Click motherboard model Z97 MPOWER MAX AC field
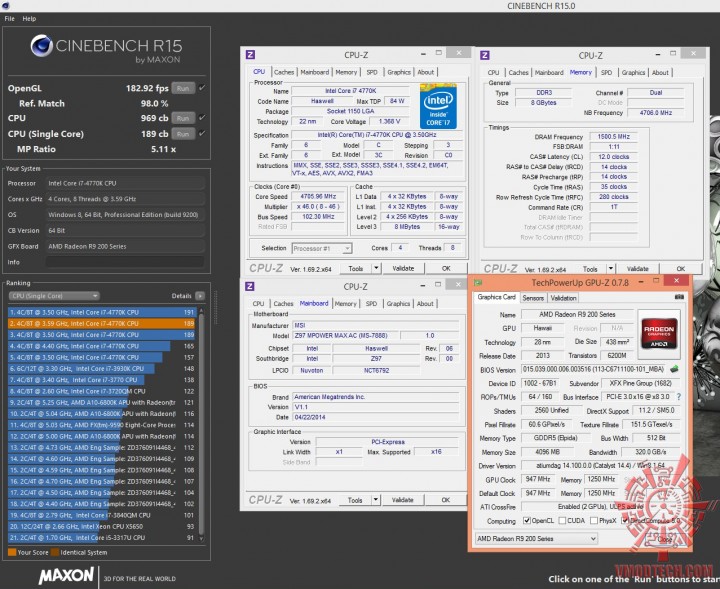Image resolution: width=720 pixels, height=589 pixels. pyautogui.click(x=346, y=336)
